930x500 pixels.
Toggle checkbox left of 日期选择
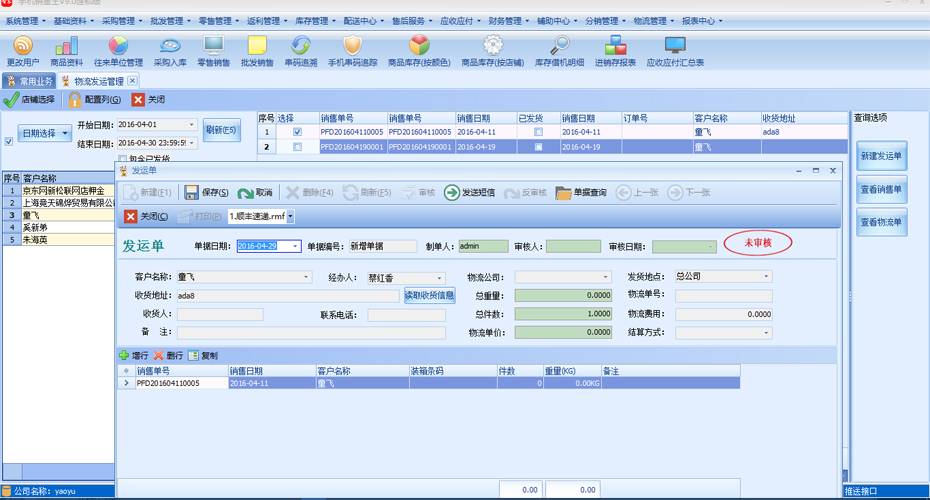(8, 142)
